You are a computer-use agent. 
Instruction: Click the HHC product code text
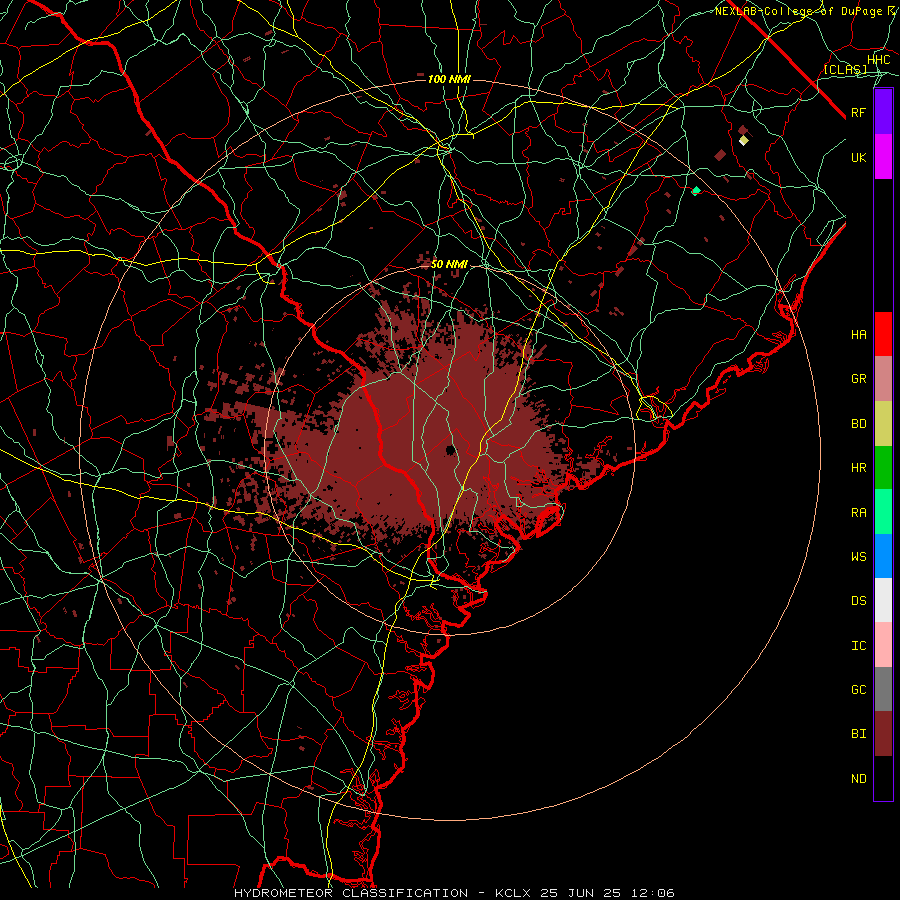[x=879, y=60]
